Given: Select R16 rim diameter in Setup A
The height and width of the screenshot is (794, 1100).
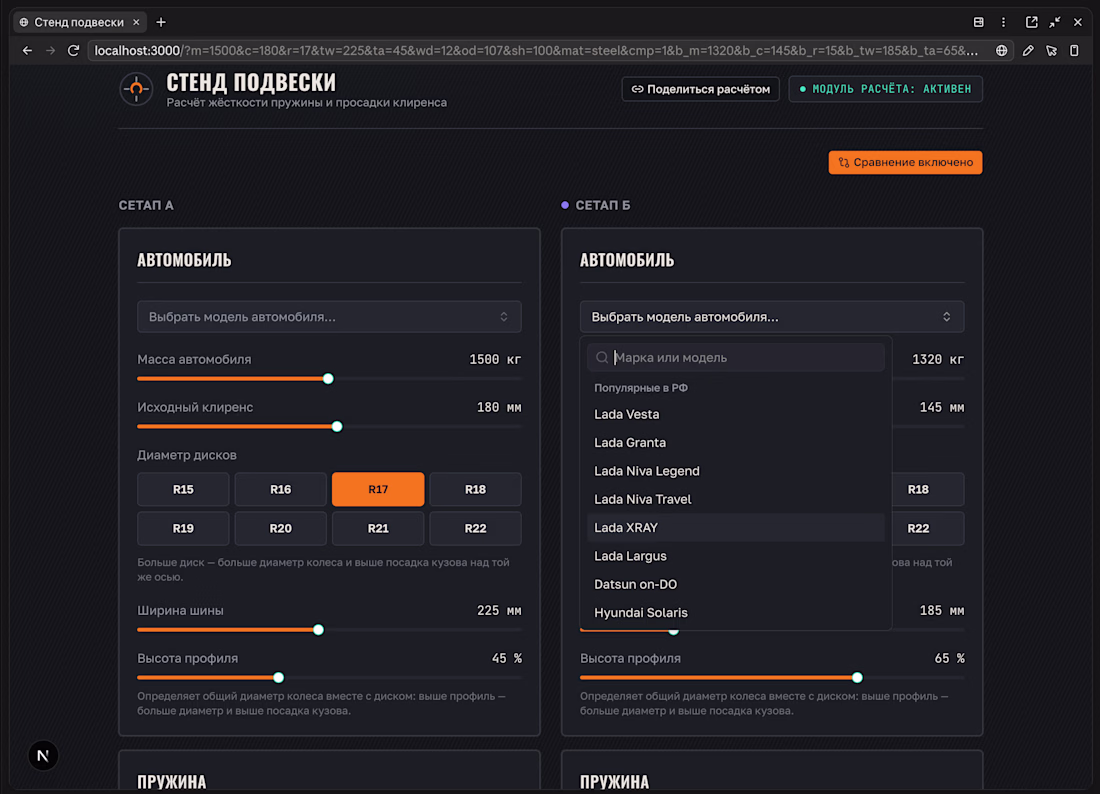Looking at the screenshot, I should tap(281, 490).
